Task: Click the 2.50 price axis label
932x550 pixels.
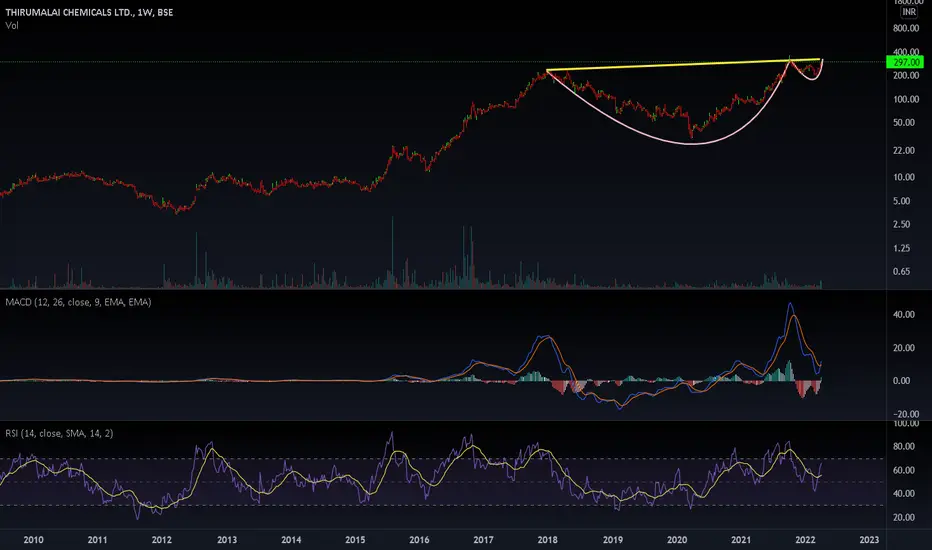Action: 902,224
